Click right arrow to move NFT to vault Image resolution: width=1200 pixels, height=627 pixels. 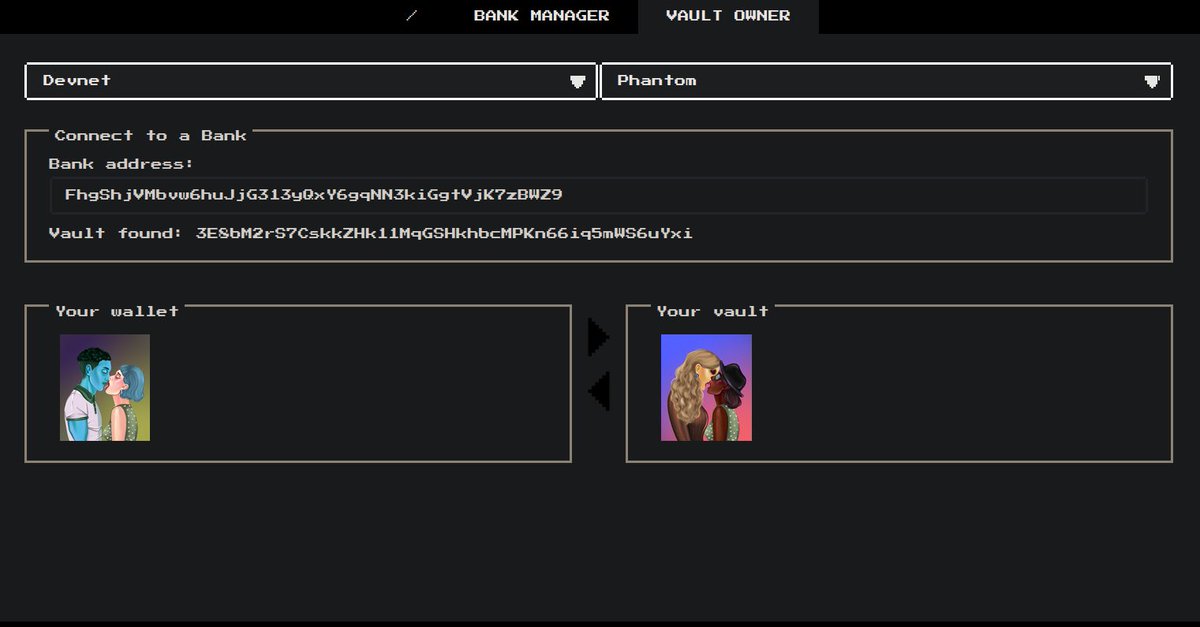598,337
